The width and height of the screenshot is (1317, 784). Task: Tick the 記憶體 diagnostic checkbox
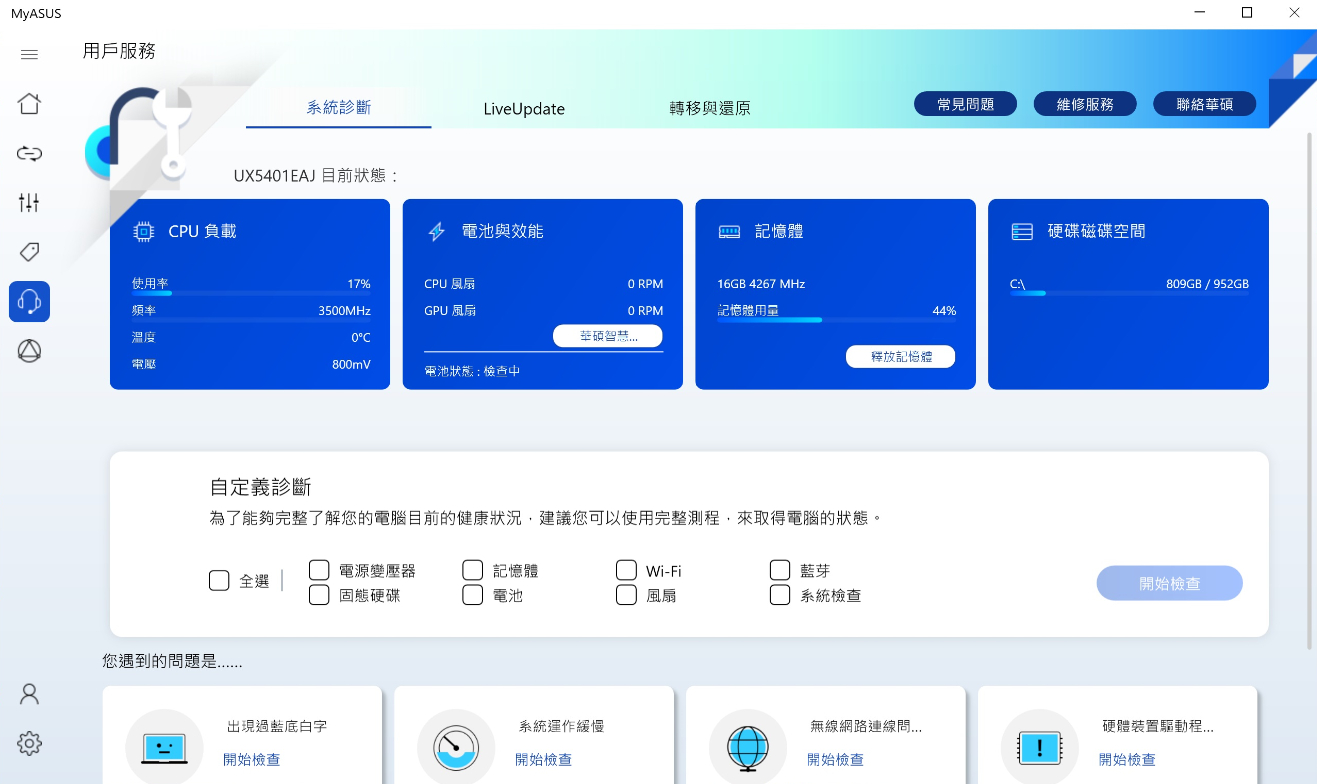click(473, 570)
